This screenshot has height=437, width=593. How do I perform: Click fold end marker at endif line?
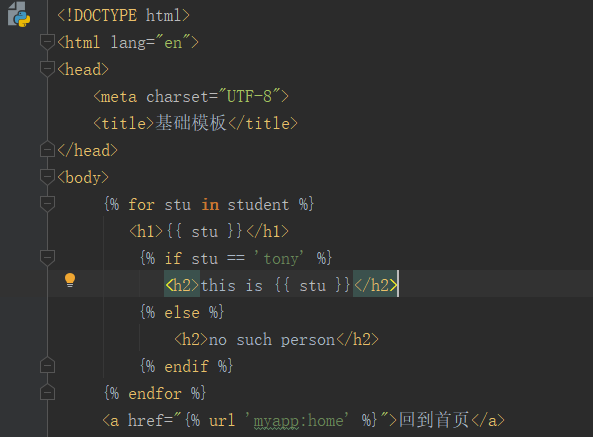(x=47, y=366)
